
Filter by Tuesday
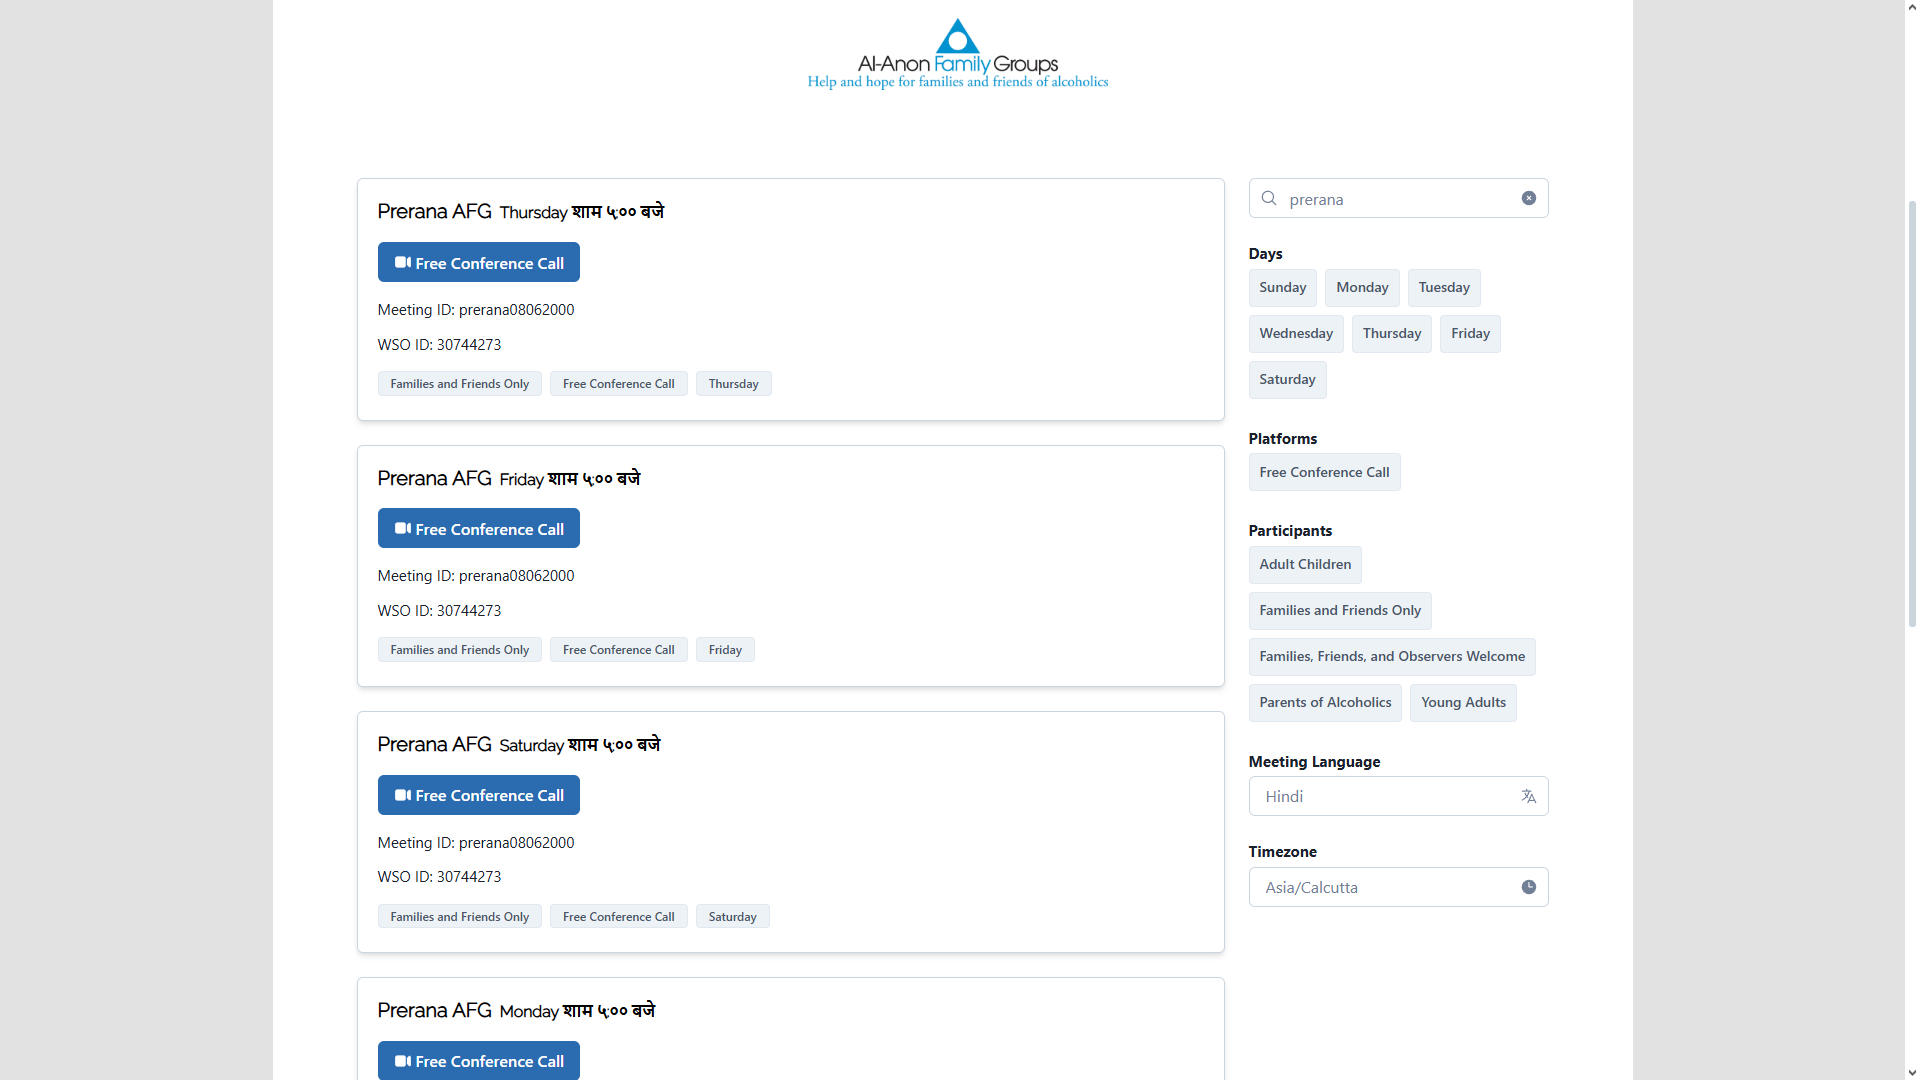pyautogui.click(x=1444, y=288)
